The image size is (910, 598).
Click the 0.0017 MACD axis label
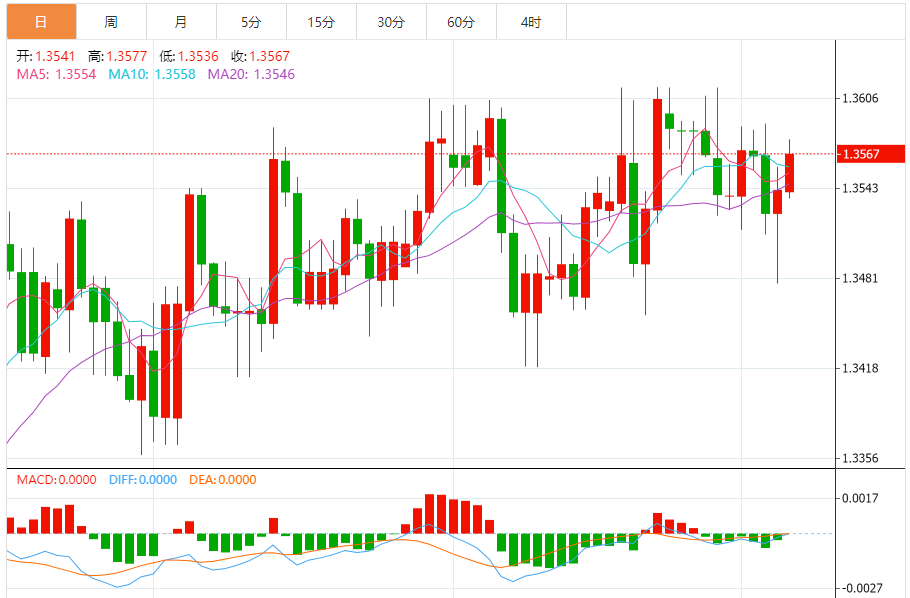861,498
